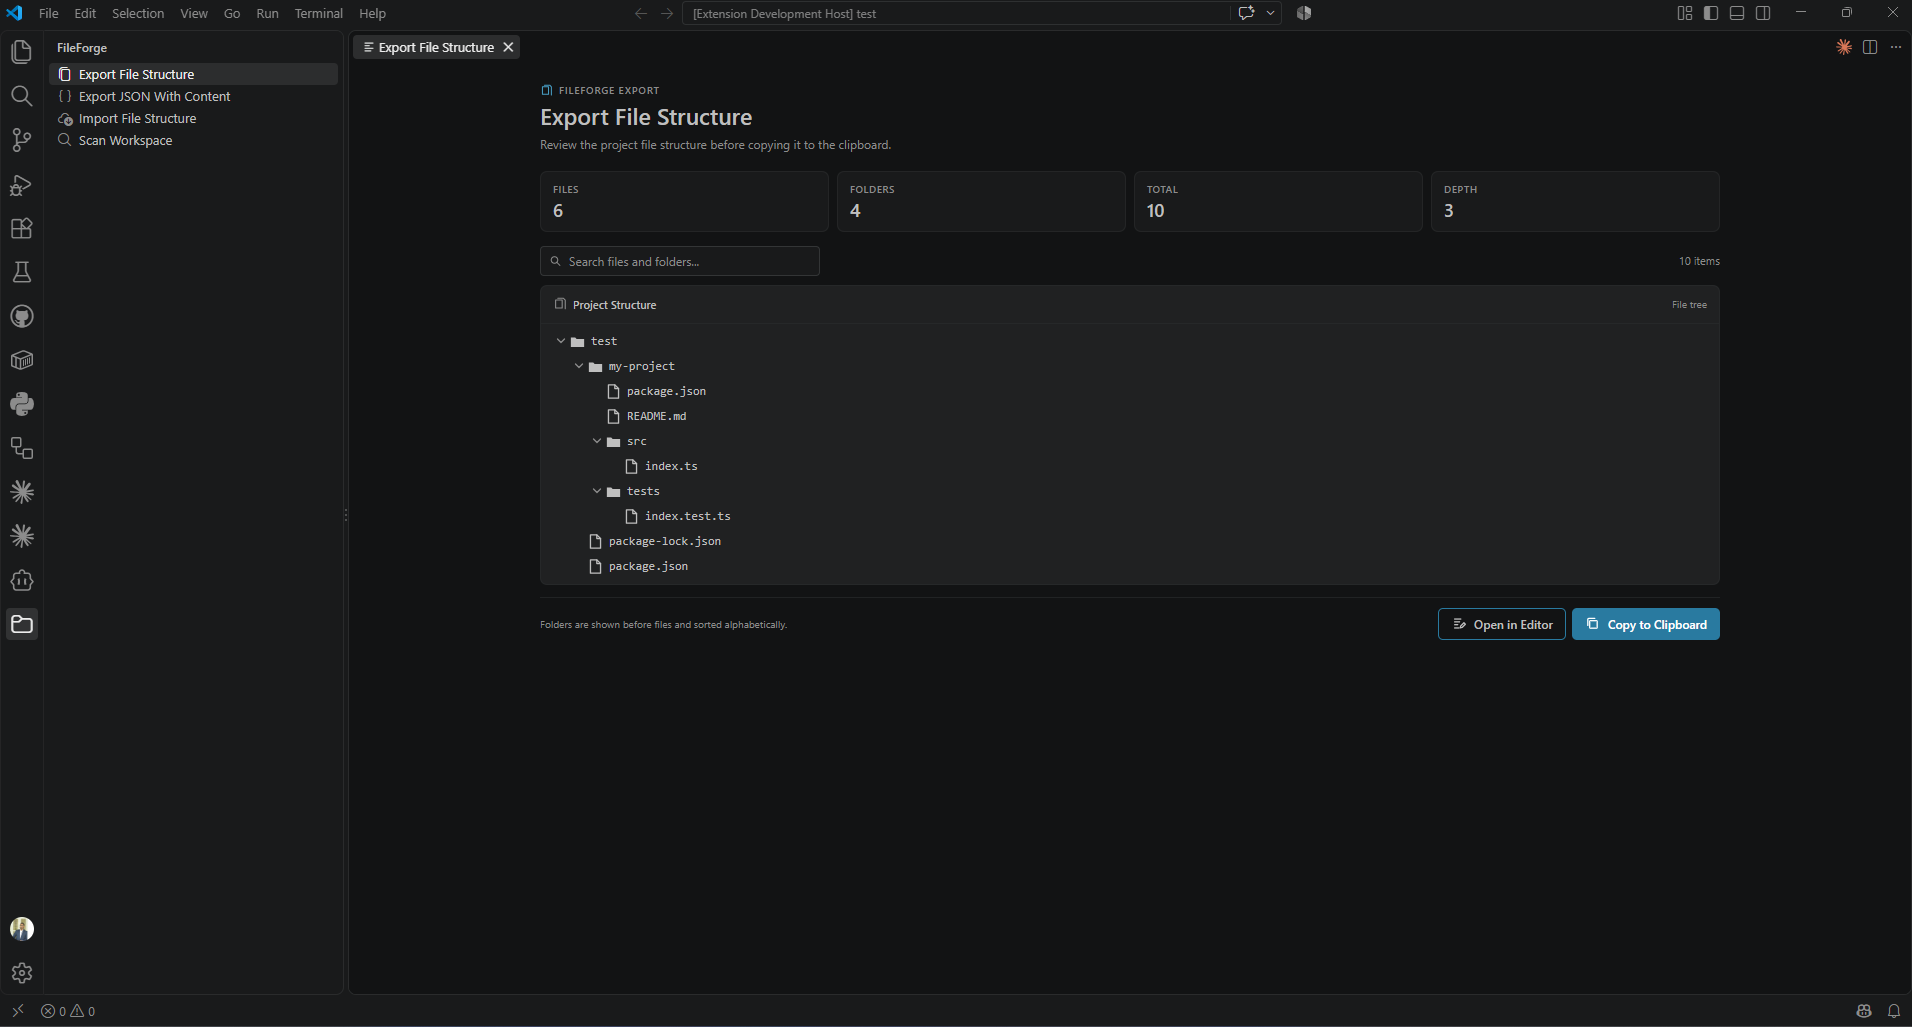Viewport: 1912px width, 1027px height.
Task: Open the Selection menu
Action: click(138, 13)
